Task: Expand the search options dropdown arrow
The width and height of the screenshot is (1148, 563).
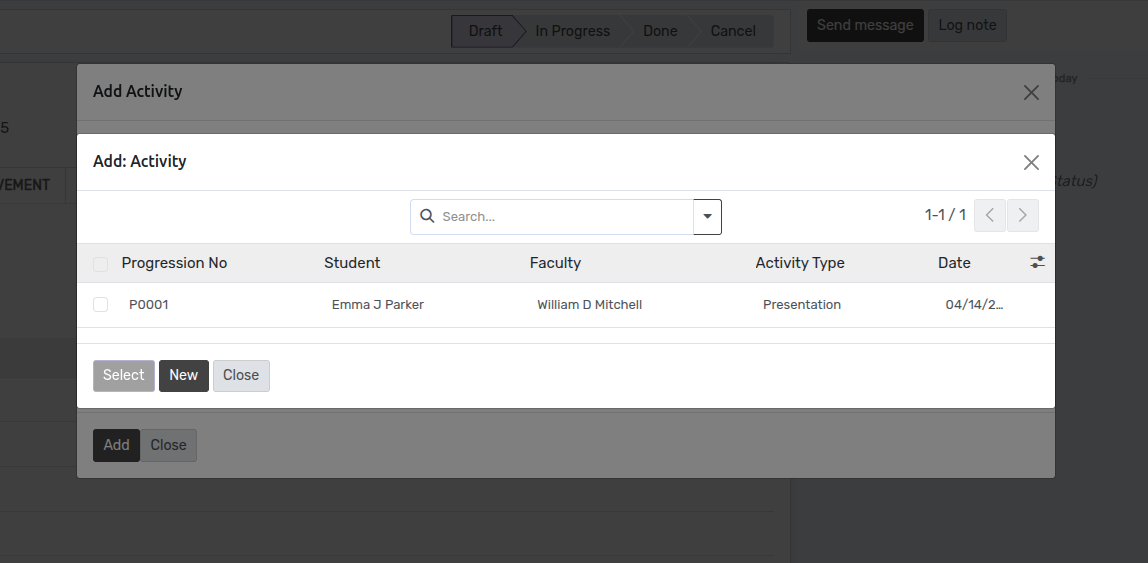Action: click(x=707, y=216)
